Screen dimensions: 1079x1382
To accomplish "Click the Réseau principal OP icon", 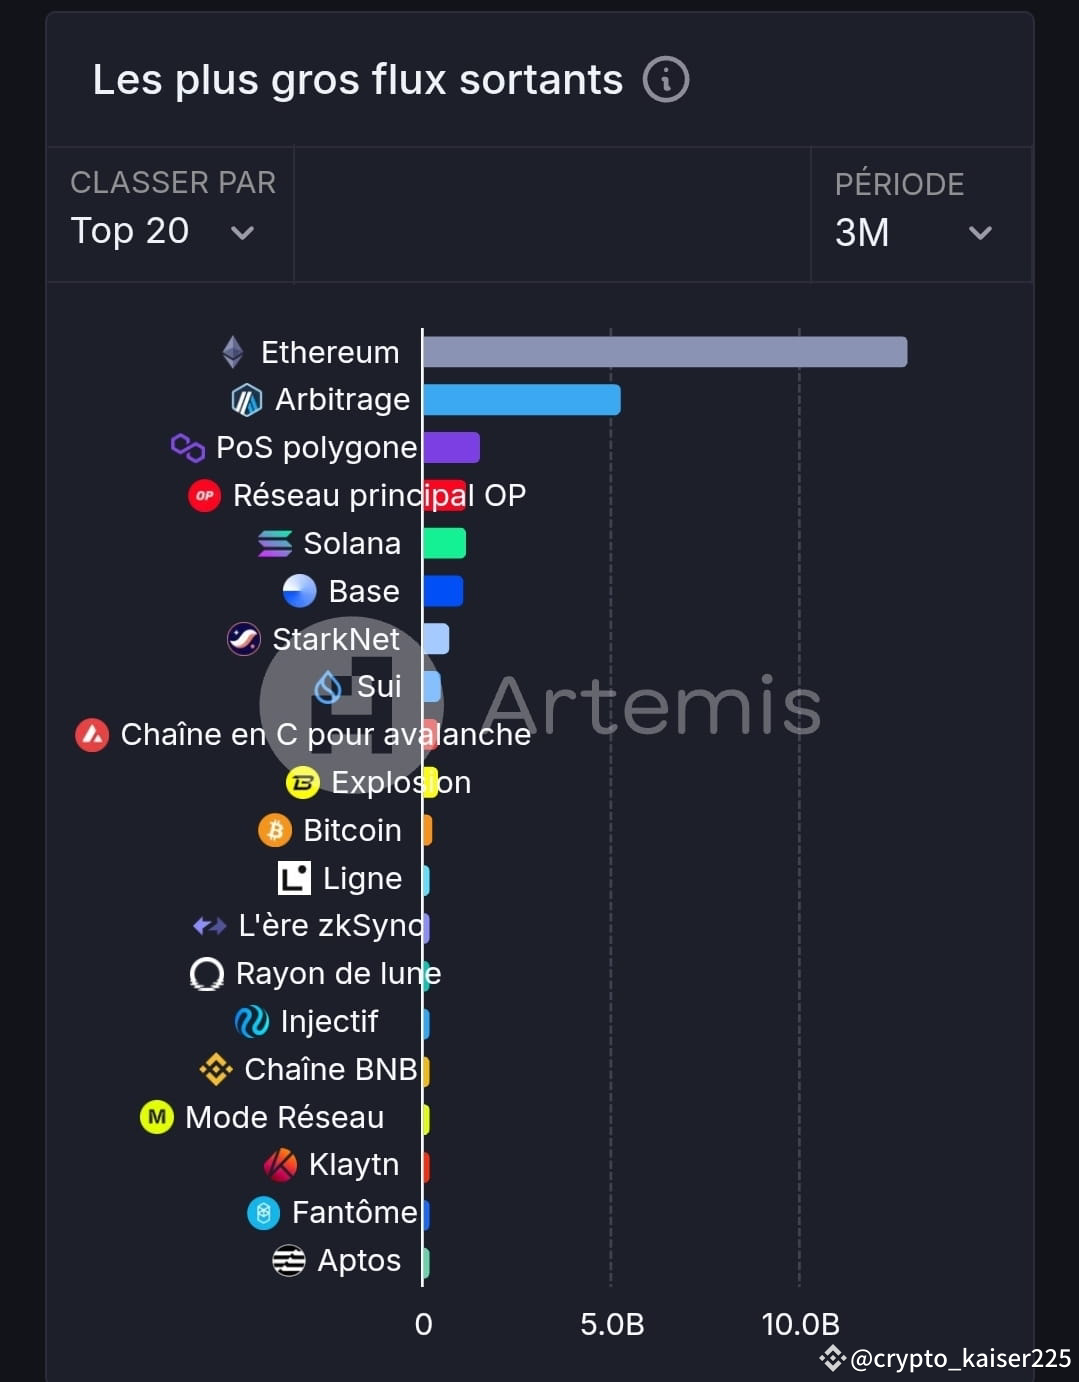I will point(204,495).
